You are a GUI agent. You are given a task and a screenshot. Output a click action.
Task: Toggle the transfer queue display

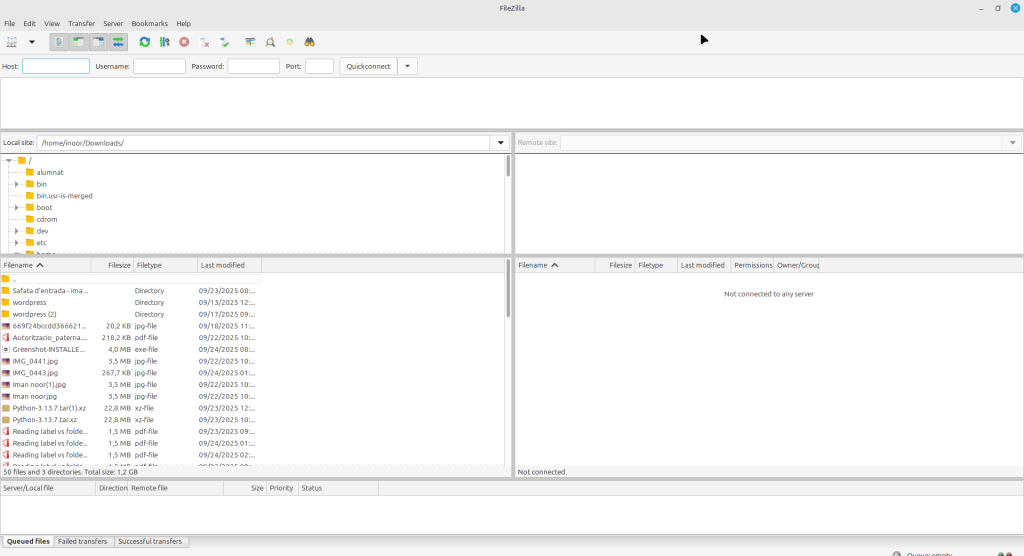pos(118,42)
